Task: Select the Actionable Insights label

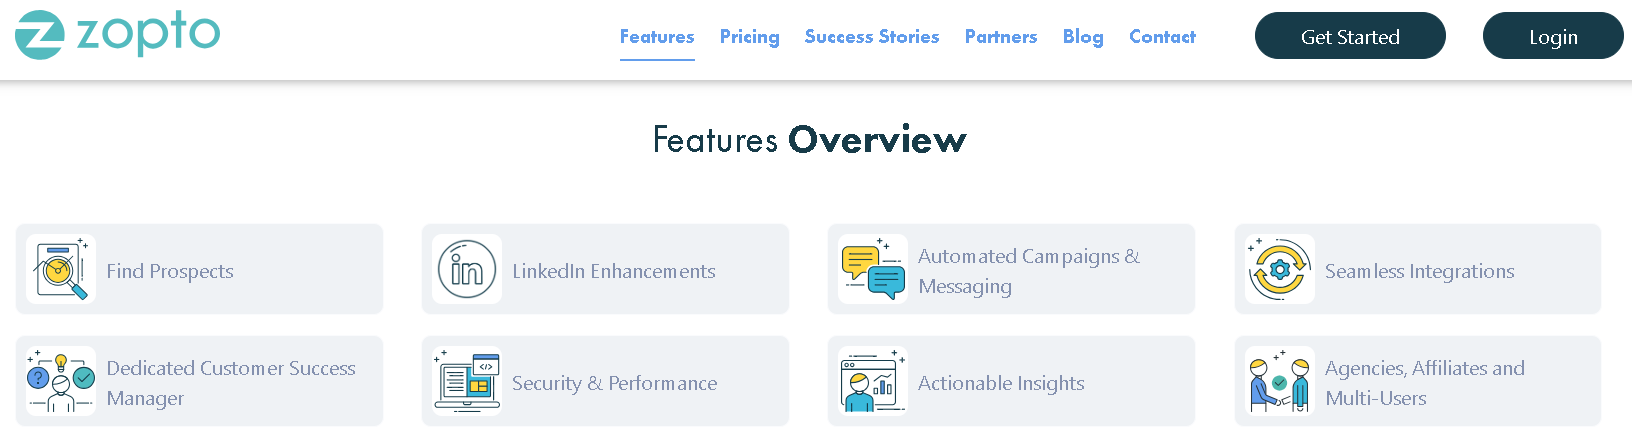Action: [1001, 383]
